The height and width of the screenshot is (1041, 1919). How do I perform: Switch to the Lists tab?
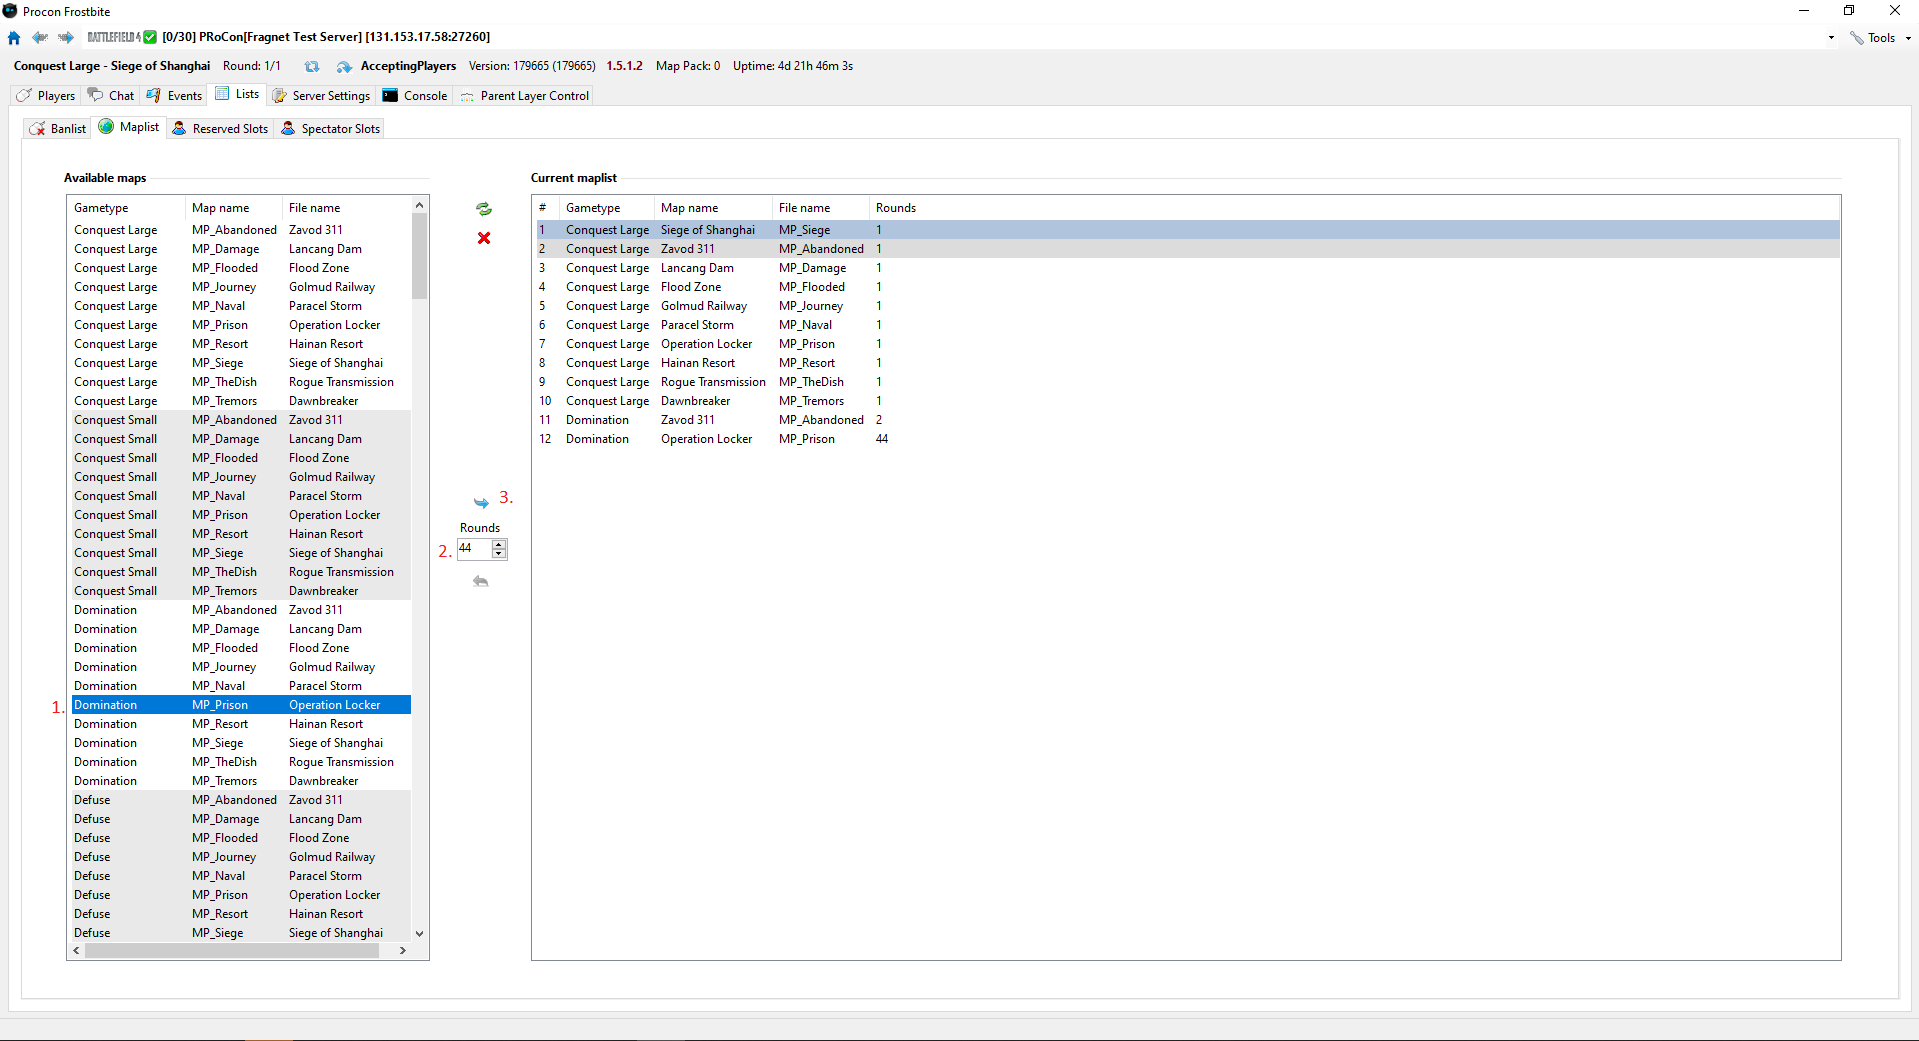238,94
